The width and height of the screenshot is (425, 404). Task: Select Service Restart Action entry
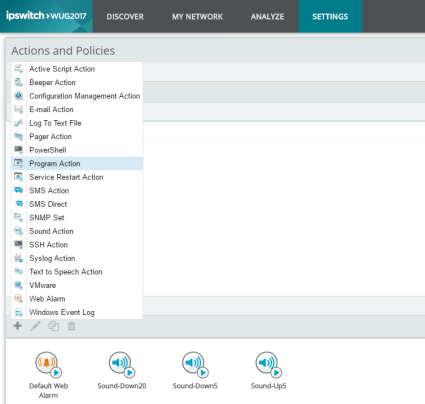pyautogui.click(x=77, y=177)
